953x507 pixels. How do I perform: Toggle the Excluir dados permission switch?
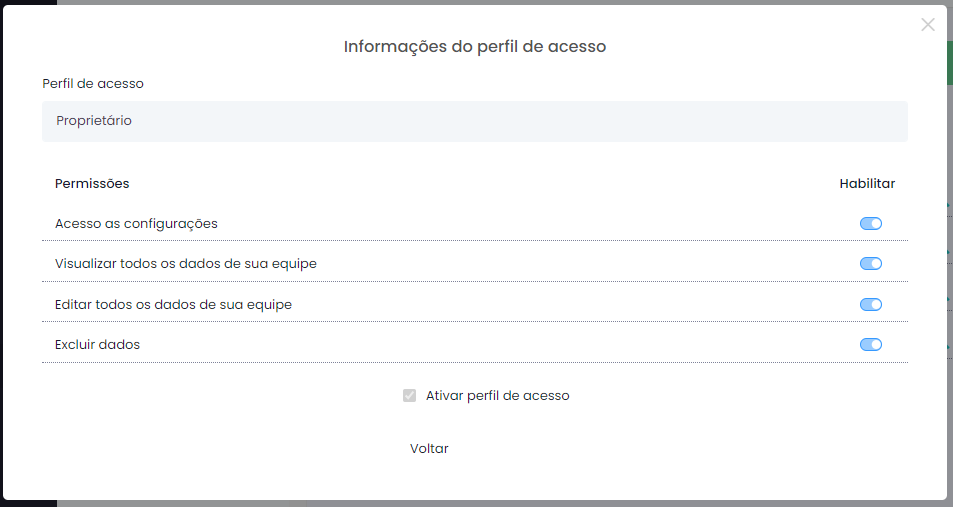click(x=870, y=345)
